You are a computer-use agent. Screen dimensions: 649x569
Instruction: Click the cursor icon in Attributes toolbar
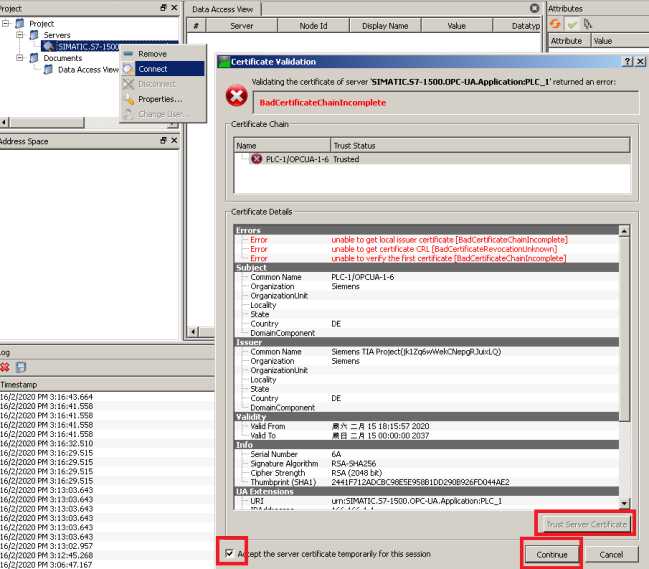(x=587, y=24)
